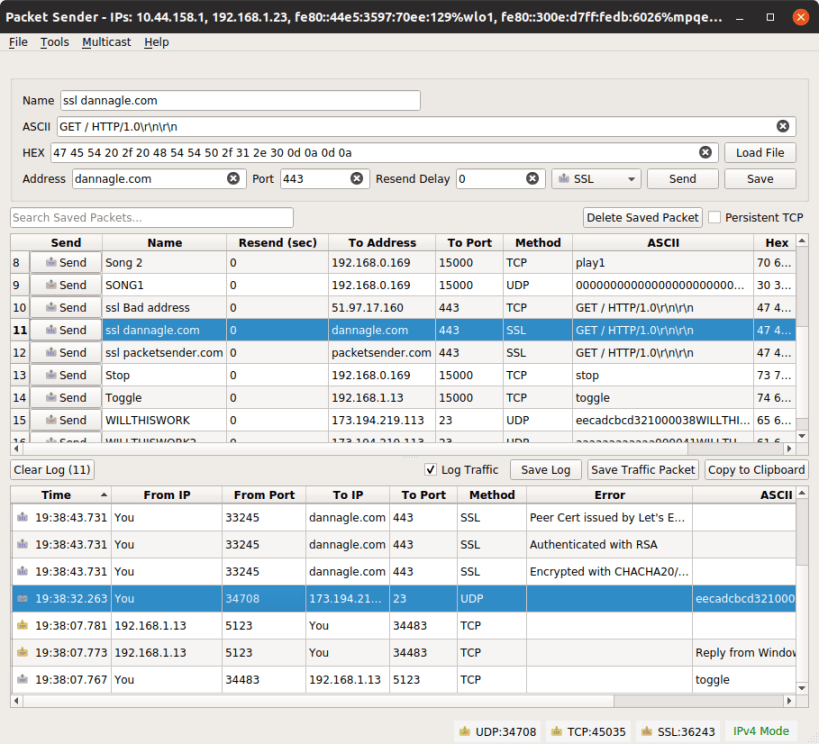Screen dimensions: 819x744
Task: Send the saved packet 'Toggle'
Action: (x=66, y=397)
